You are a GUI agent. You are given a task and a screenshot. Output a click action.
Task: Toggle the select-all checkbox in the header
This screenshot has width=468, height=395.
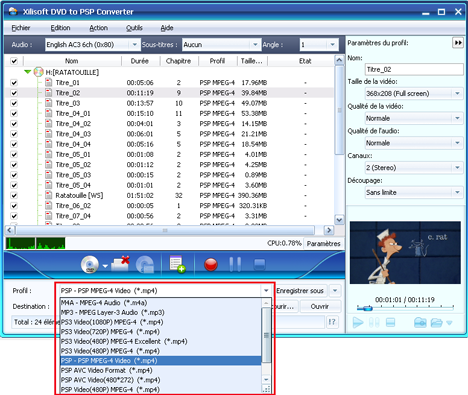[x=14, y=61]
